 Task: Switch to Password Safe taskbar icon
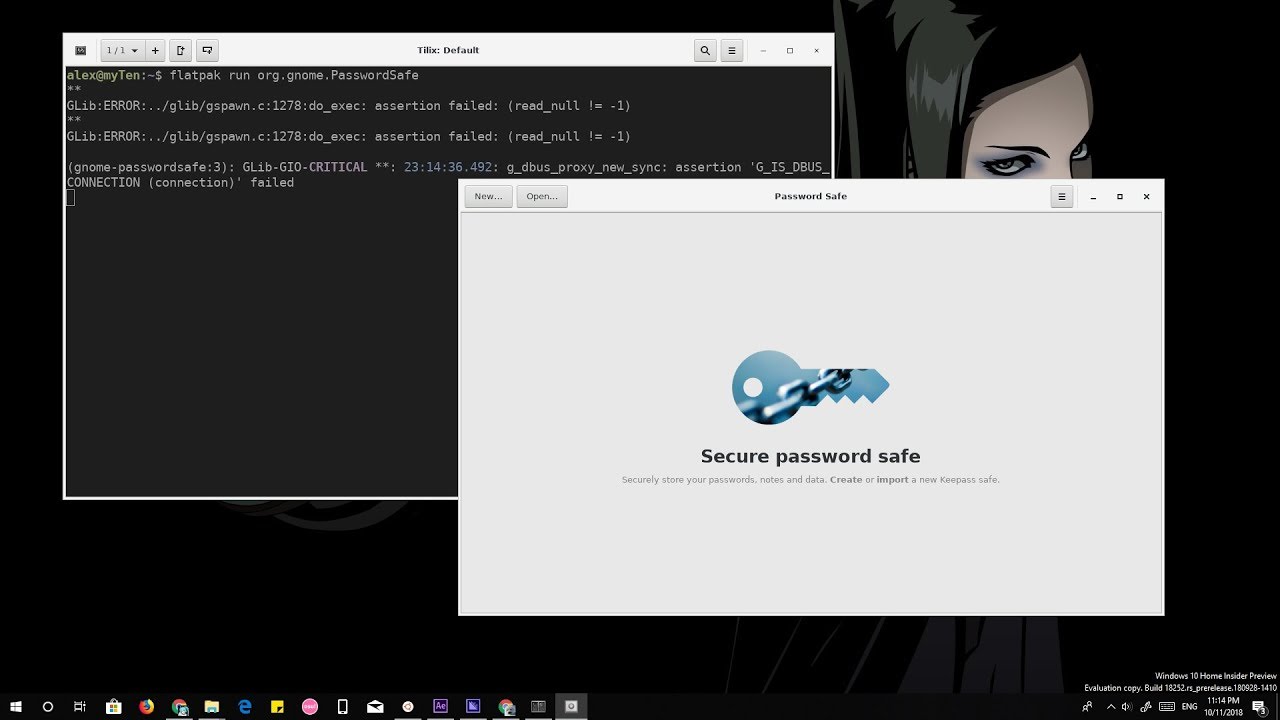[x=571, y=706]
